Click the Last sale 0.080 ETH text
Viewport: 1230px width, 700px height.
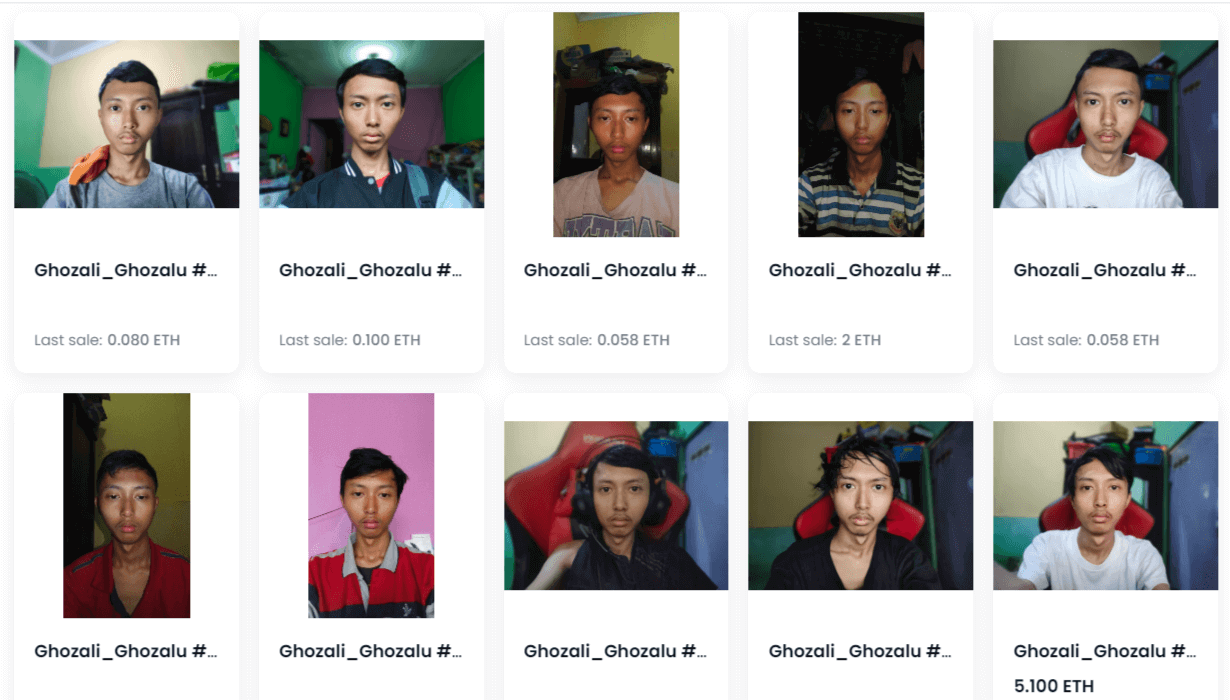(x=107, y=340)
